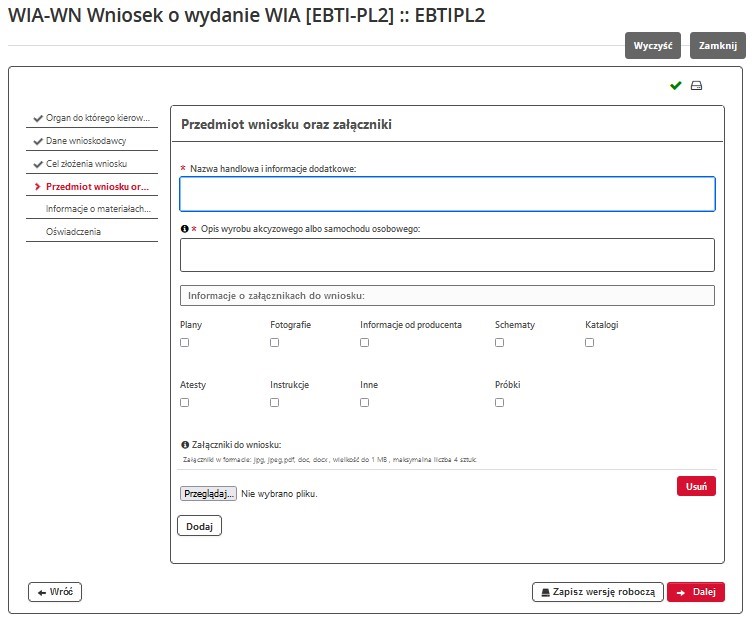Click the Zamknij button
The height and width of the screenshot is (623, 755).
coord(717,46)
